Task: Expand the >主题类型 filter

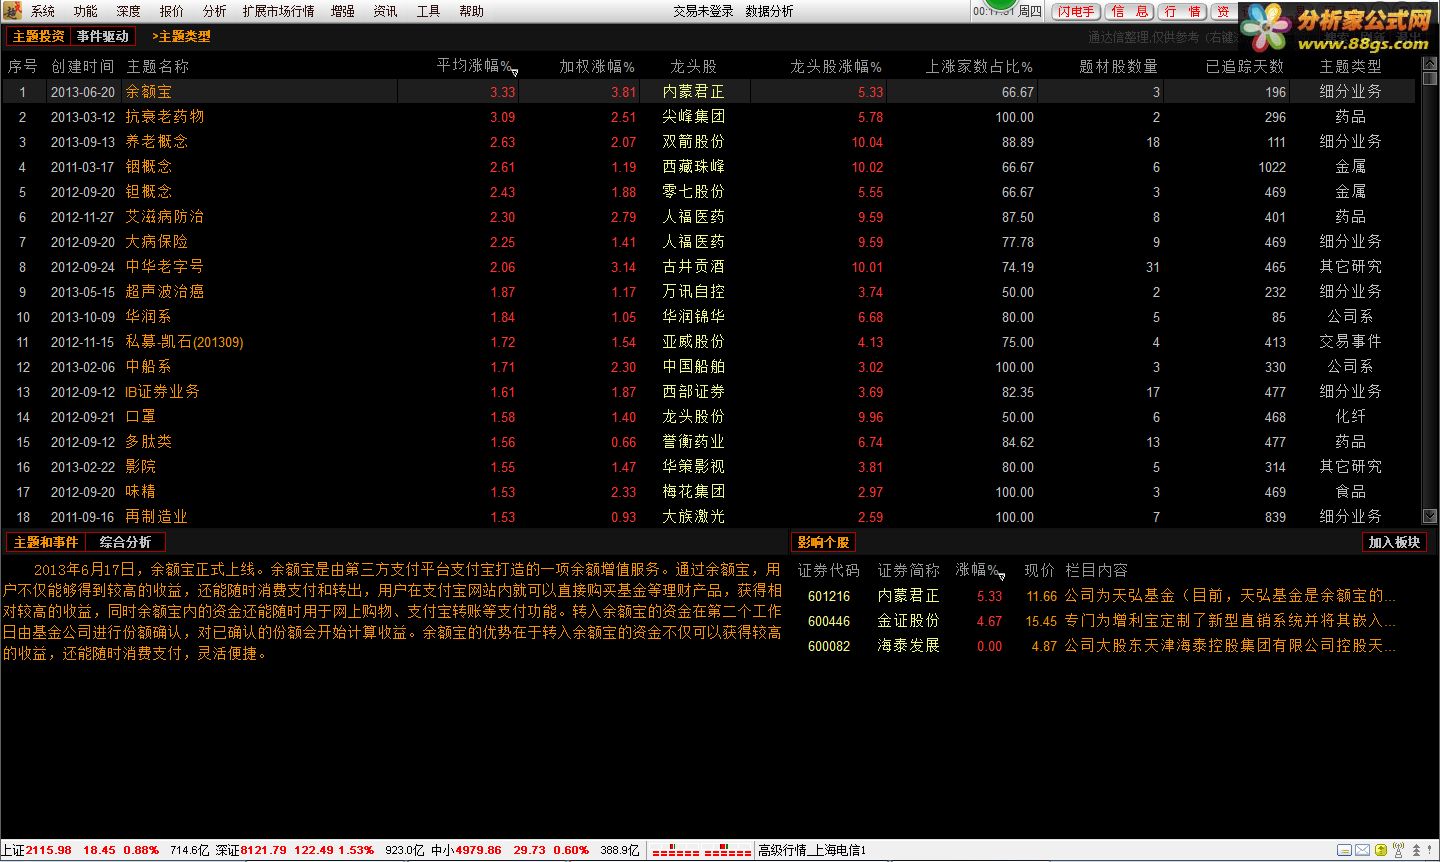Action: 181,36
